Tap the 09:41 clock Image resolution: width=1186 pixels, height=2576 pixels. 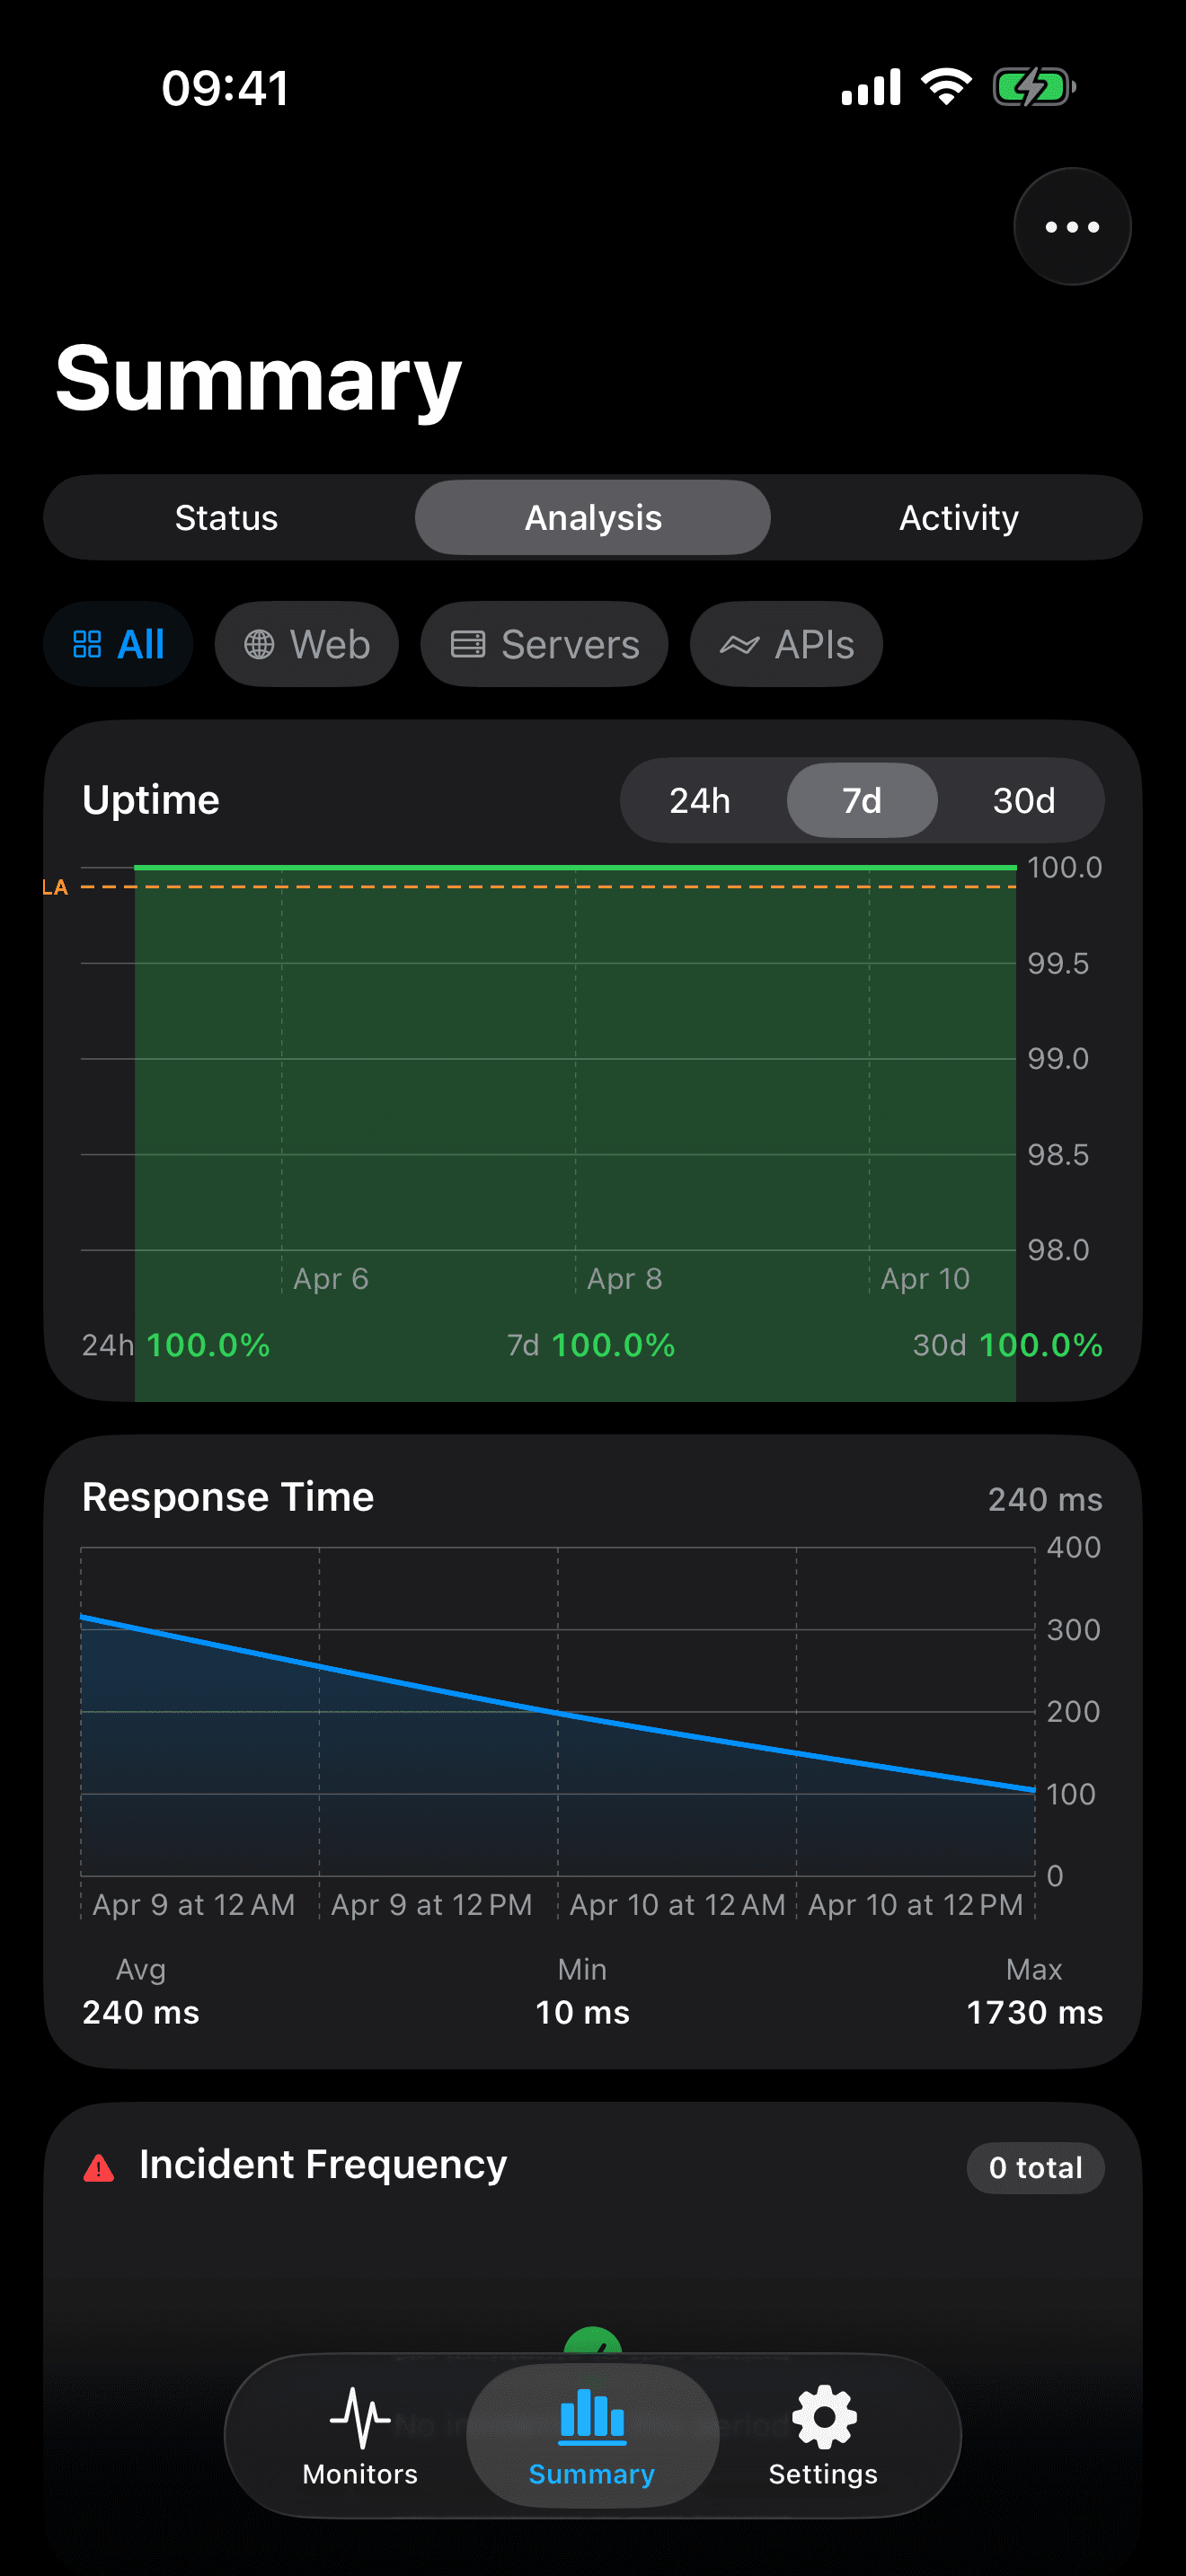point(226,88)
